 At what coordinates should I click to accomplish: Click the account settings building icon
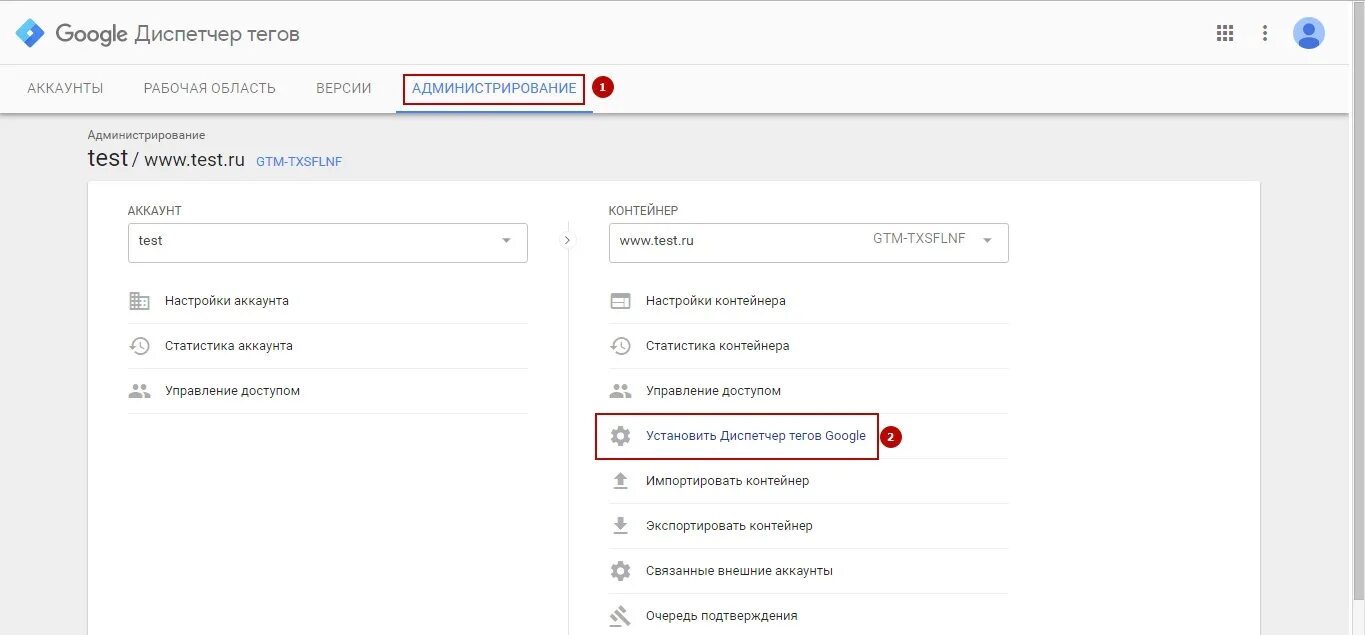139,301
